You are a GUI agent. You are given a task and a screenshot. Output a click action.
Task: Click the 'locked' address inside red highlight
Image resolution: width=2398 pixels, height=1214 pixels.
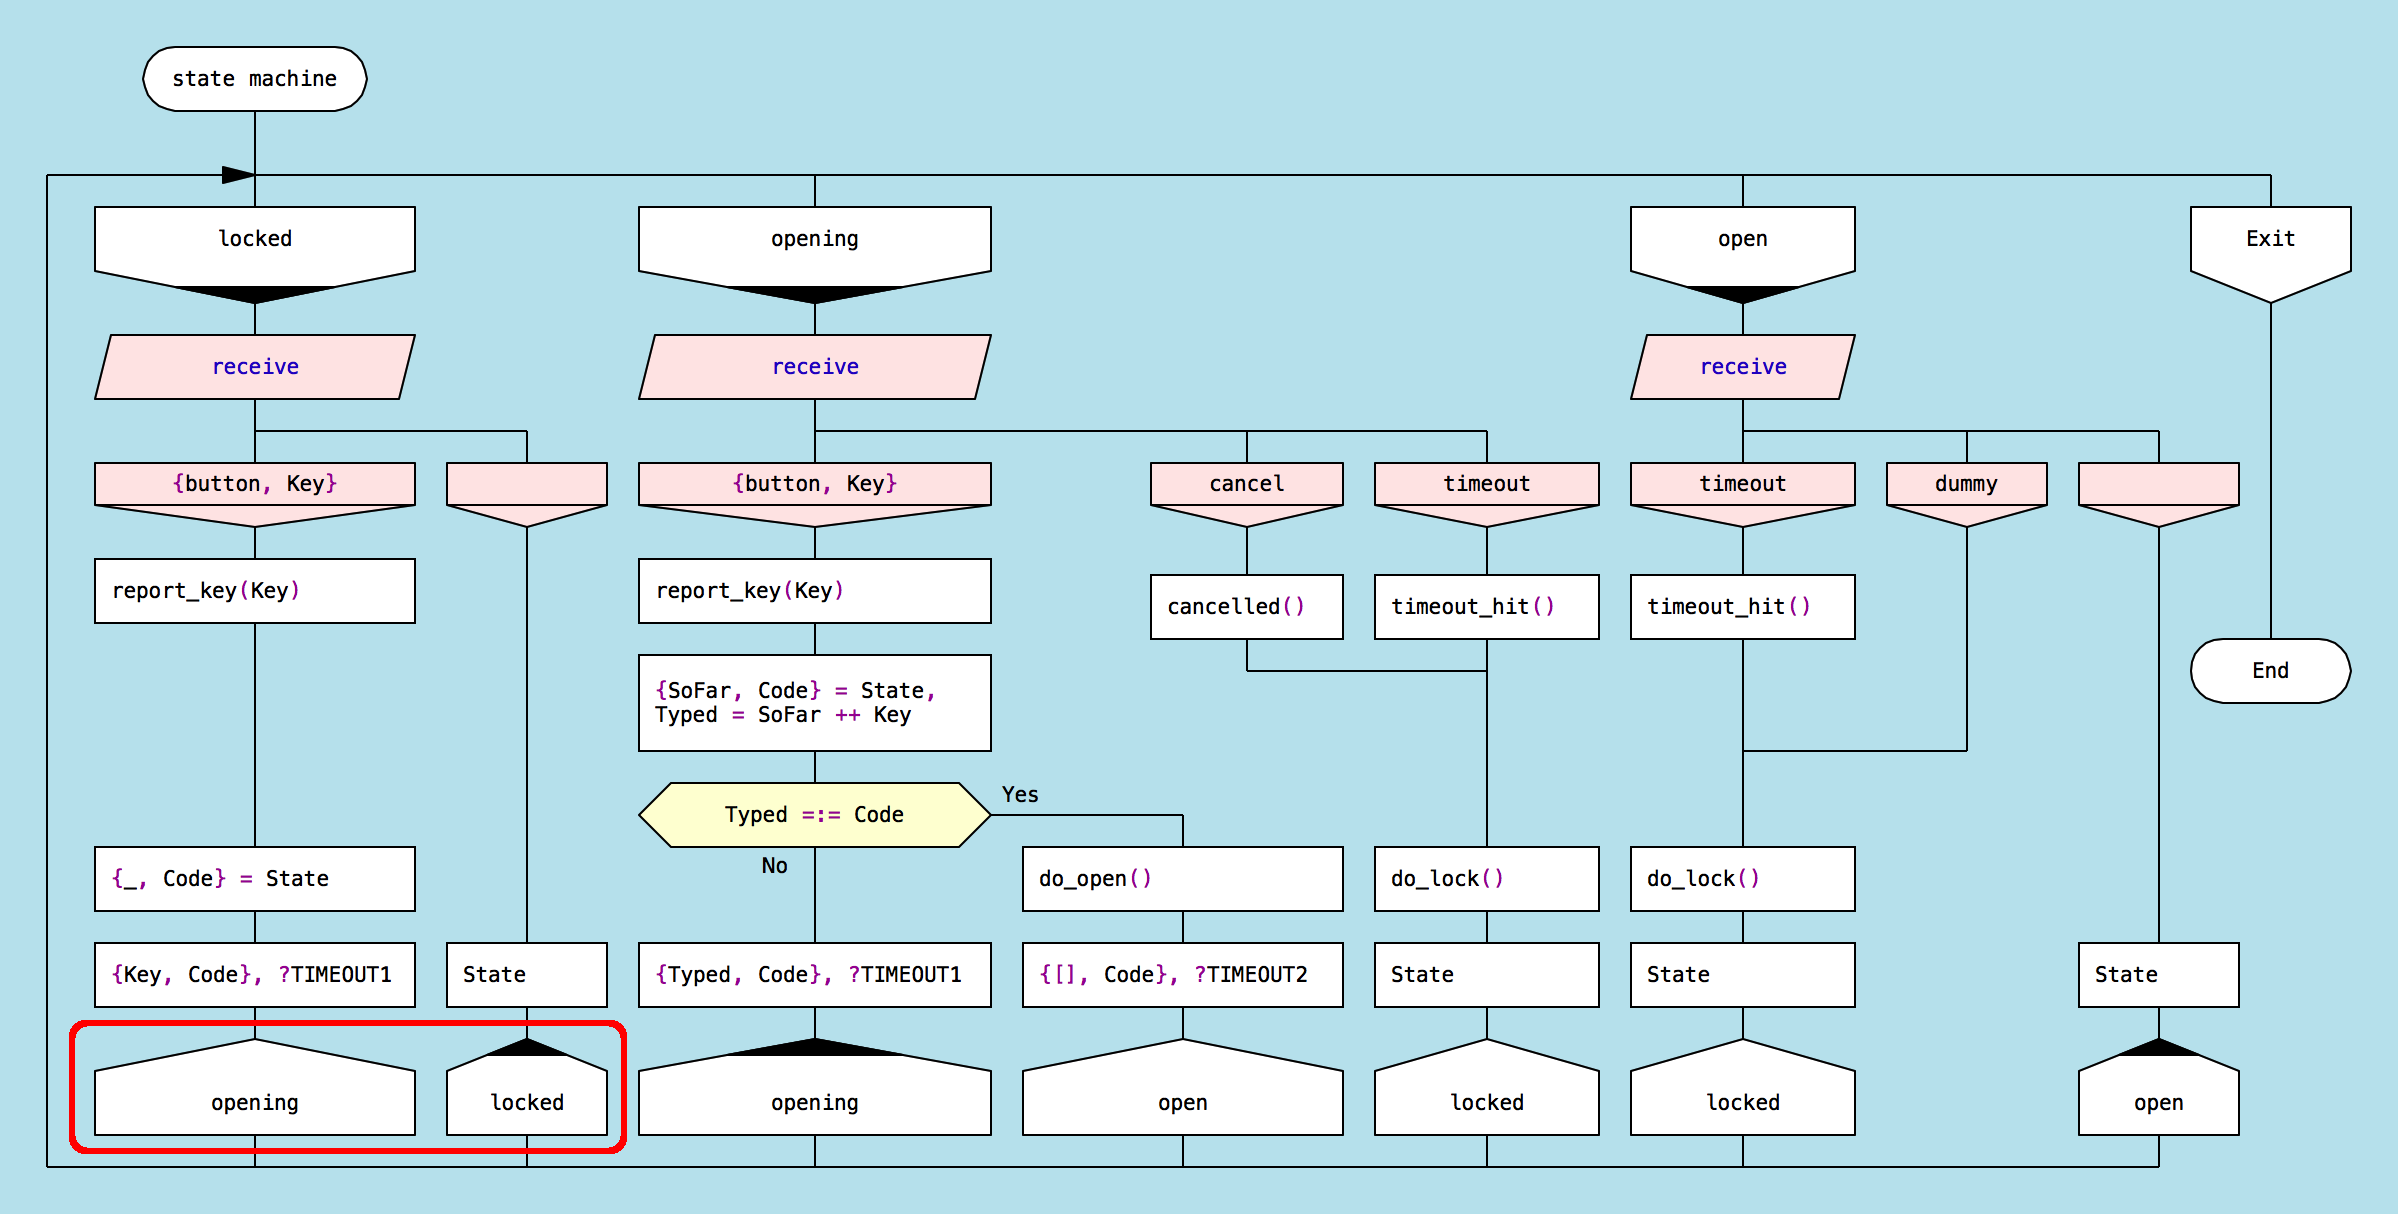tap(526, 1100)
